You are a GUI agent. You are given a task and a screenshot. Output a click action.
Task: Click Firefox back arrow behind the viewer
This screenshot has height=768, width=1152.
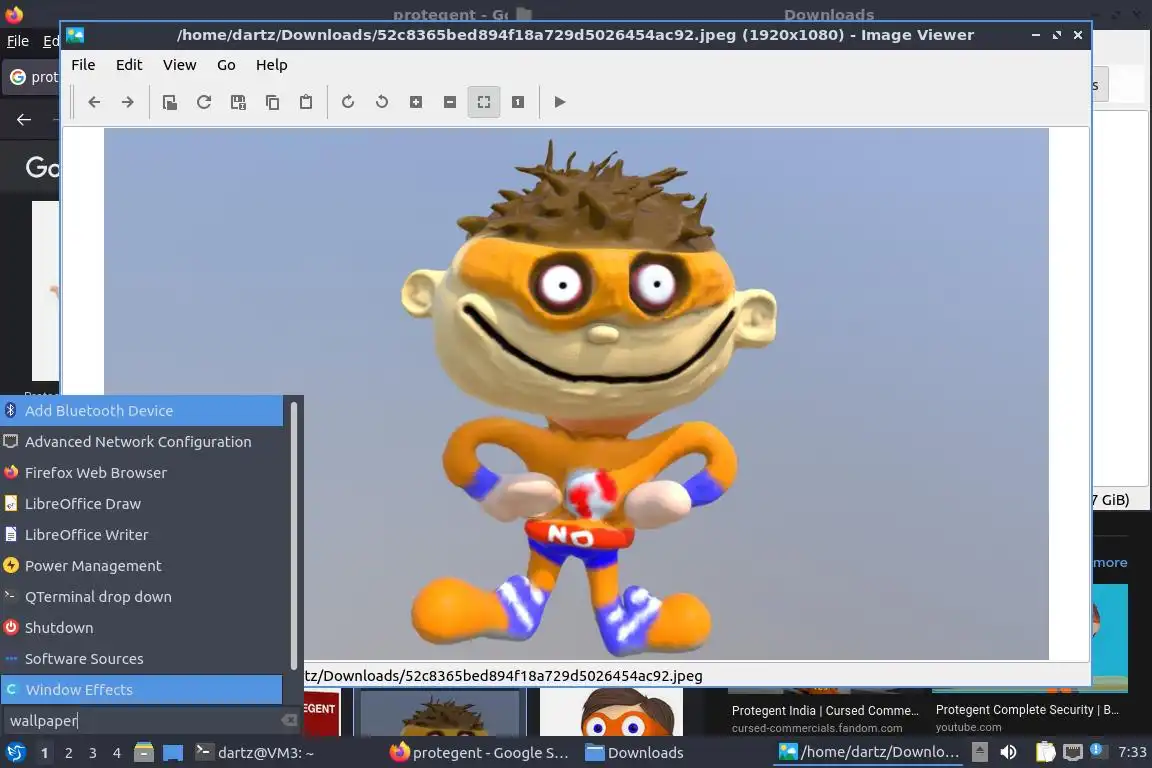click(x=24, y=119)
